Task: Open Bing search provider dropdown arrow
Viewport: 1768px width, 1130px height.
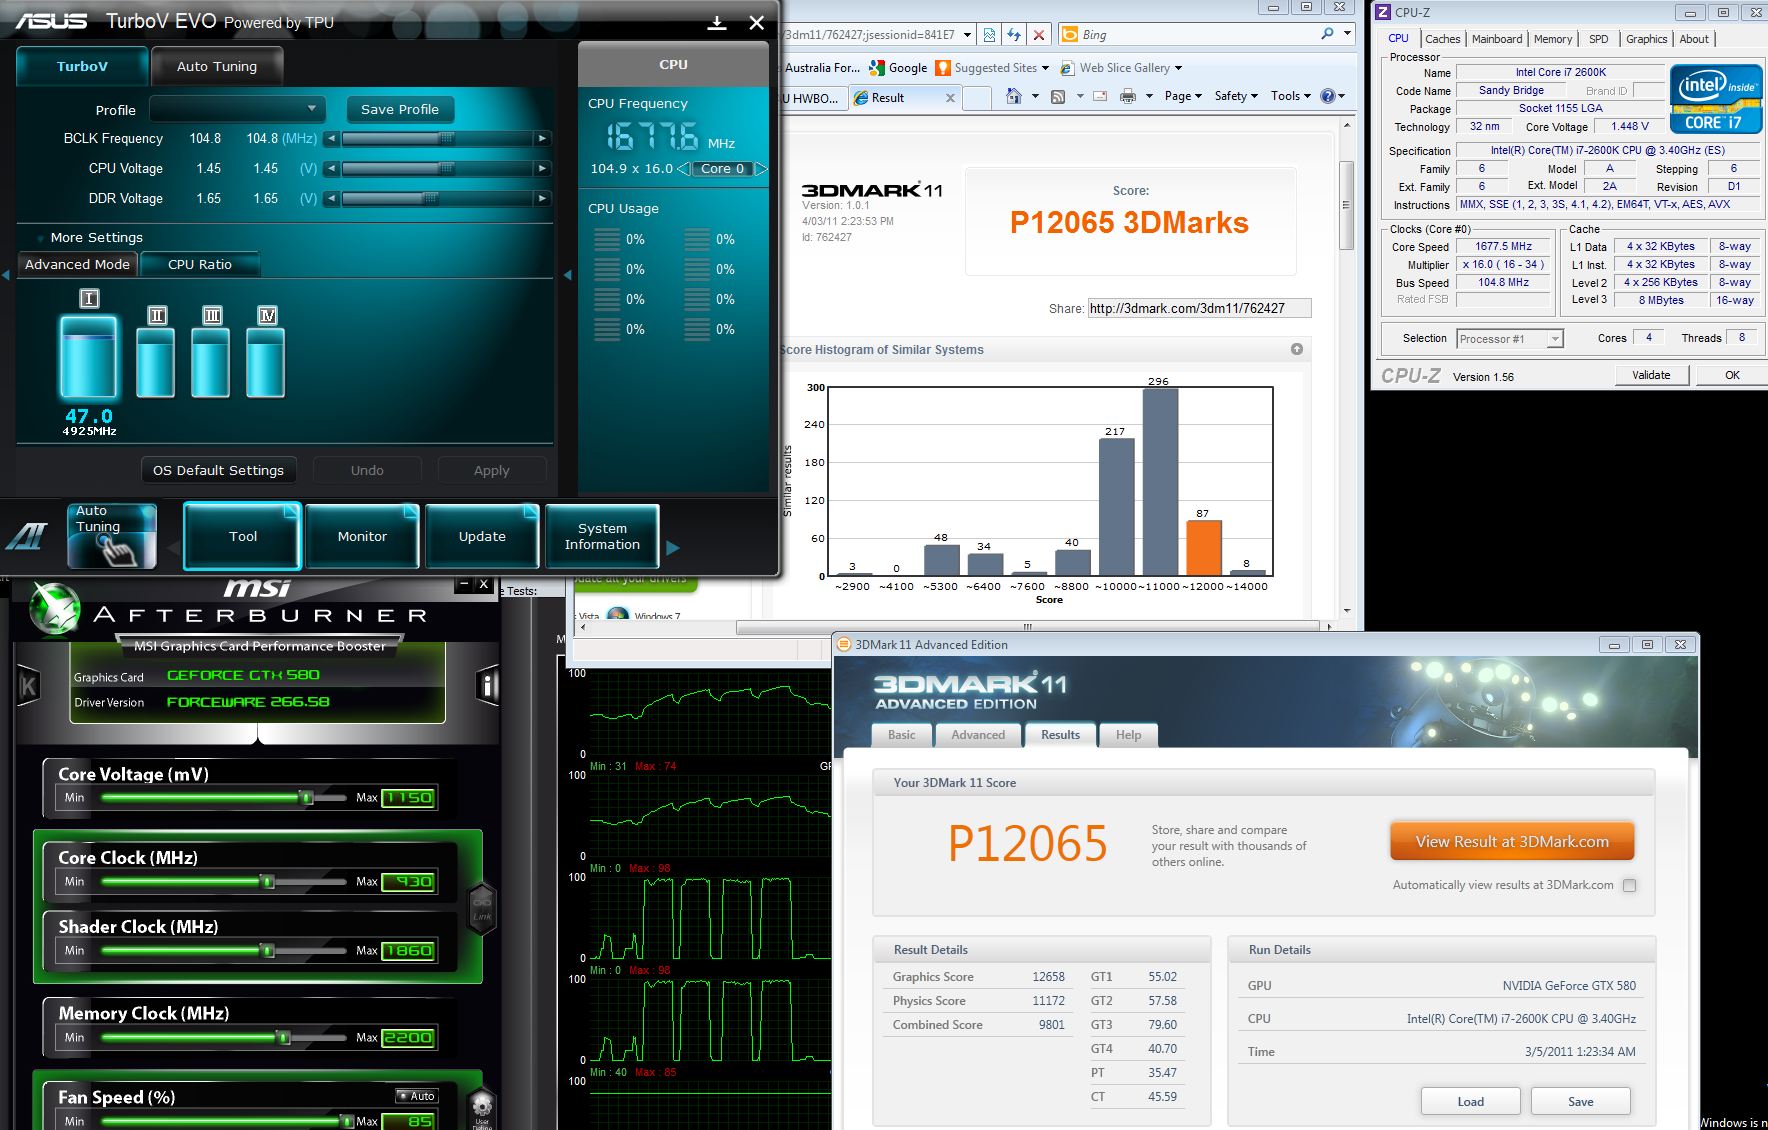Action: [x=1348, y=34]
